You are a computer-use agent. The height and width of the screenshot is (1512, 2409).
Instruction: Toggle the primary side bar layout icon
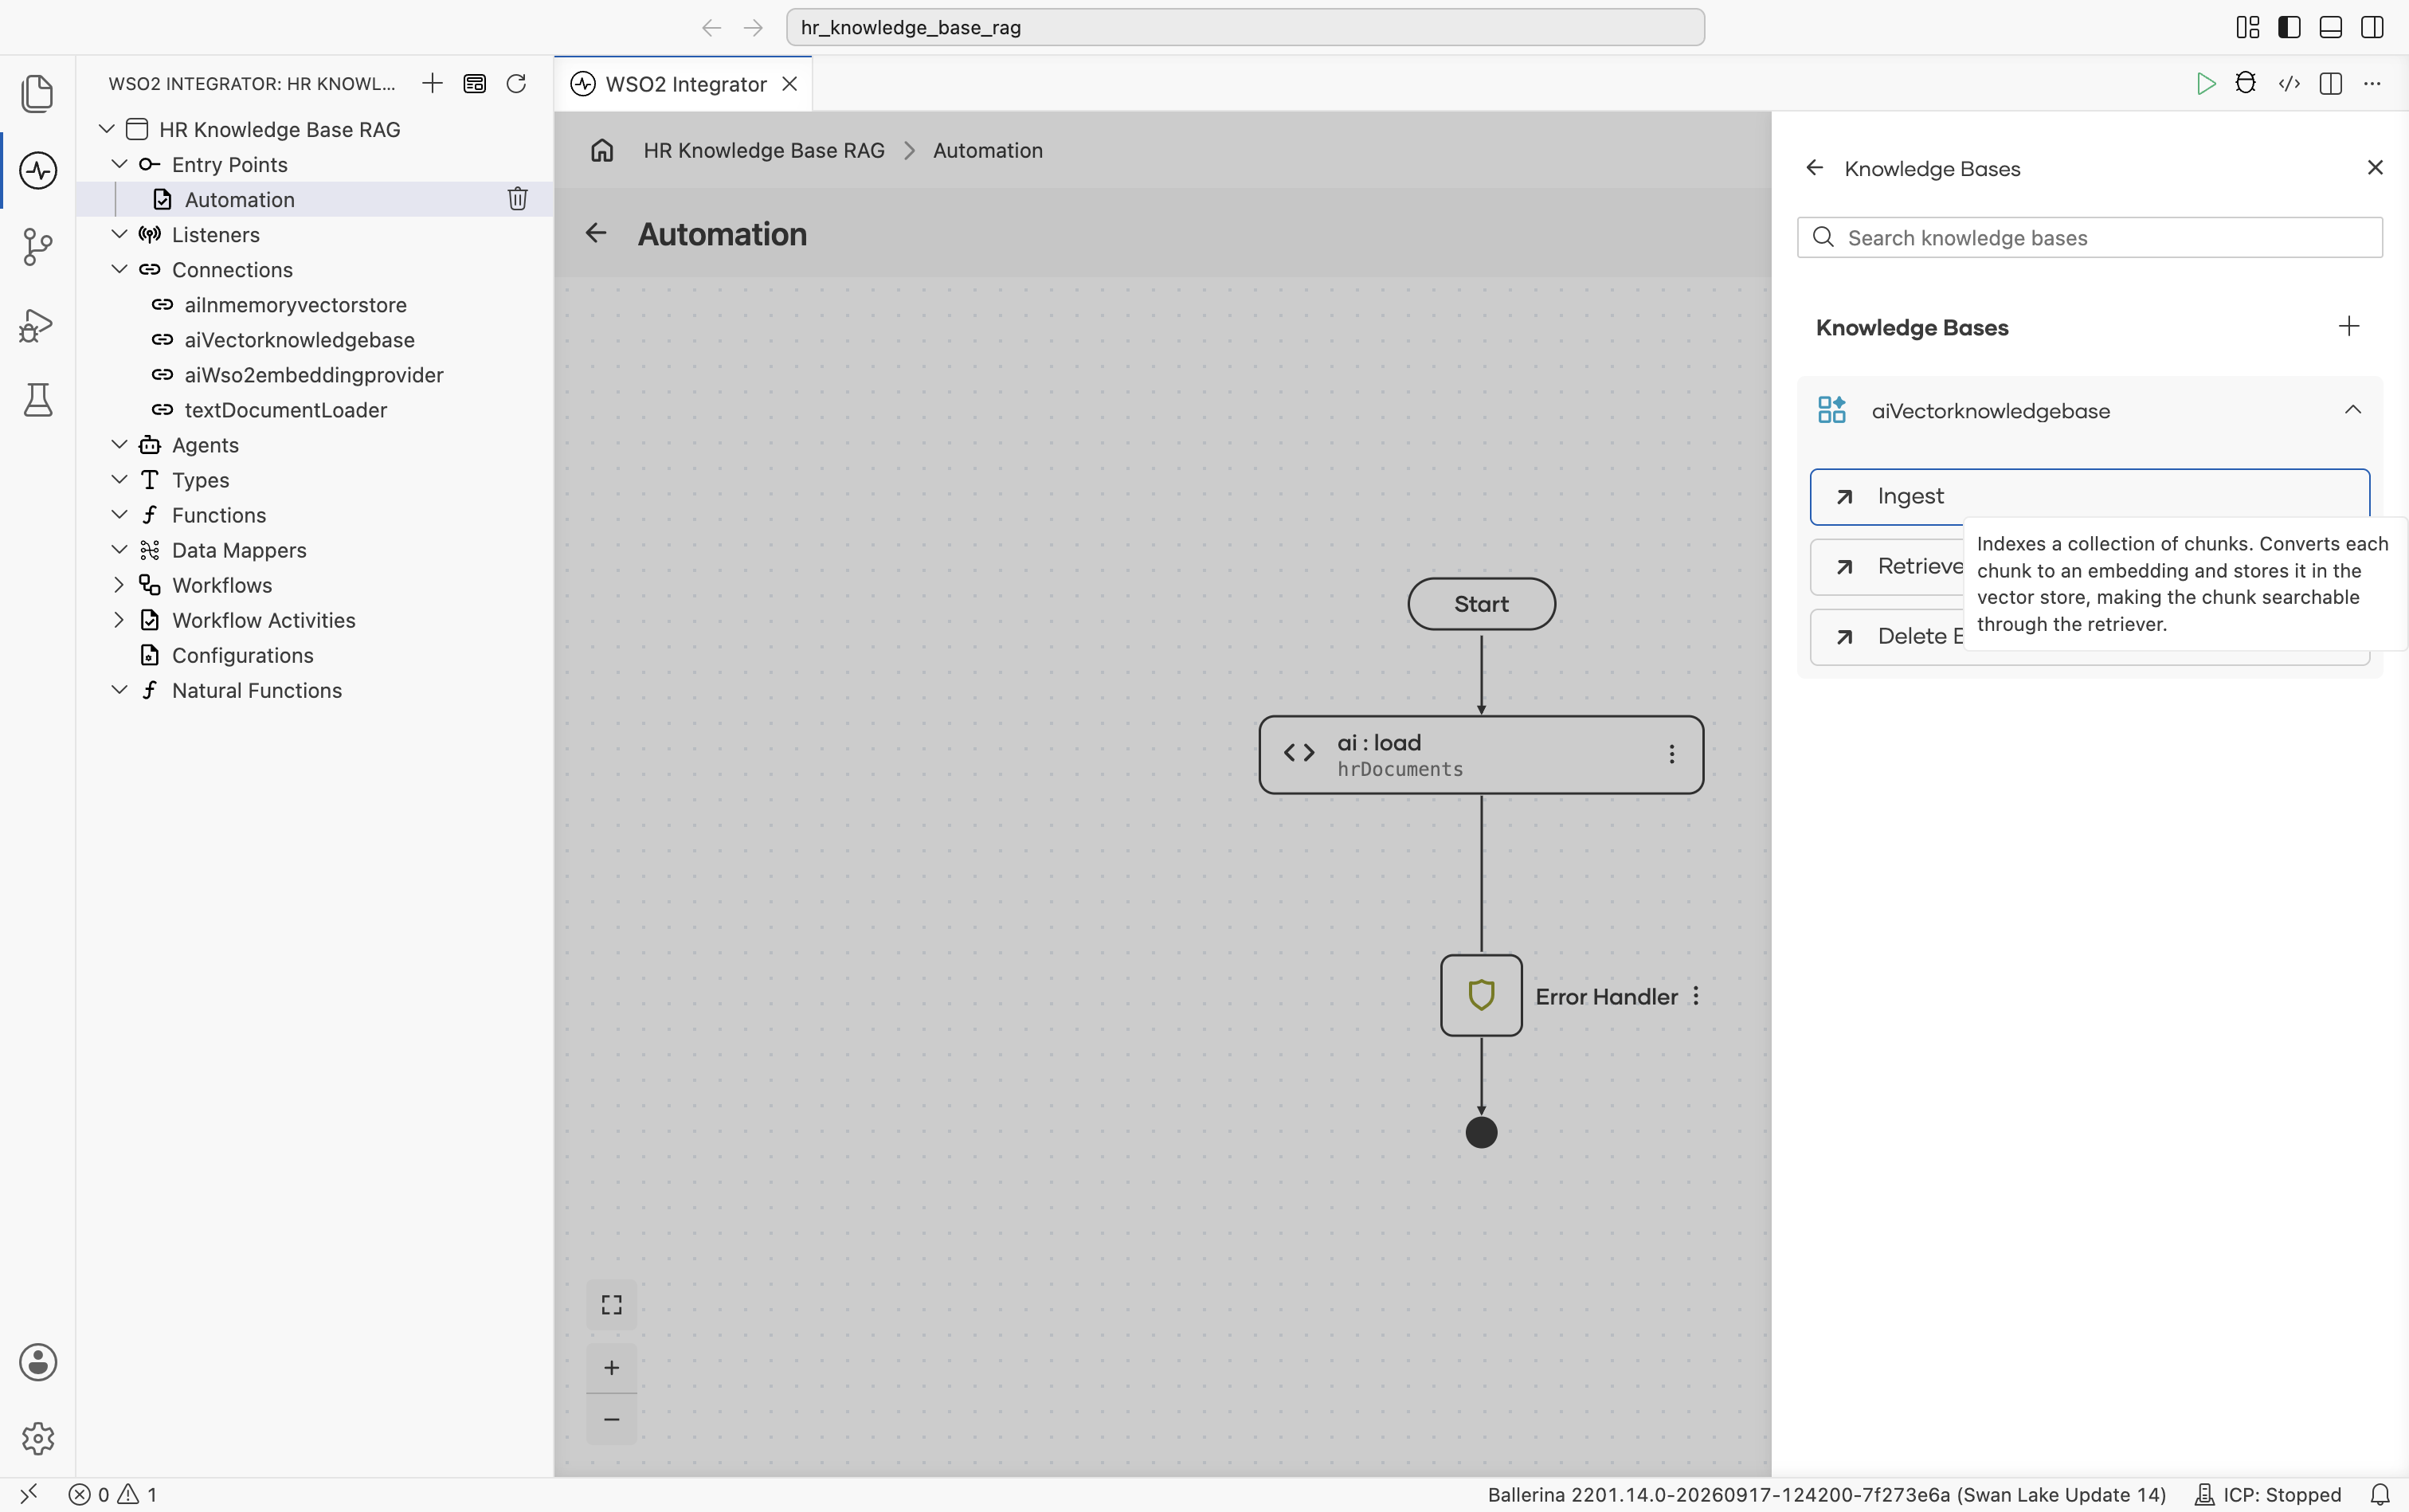click(2289, 27)
